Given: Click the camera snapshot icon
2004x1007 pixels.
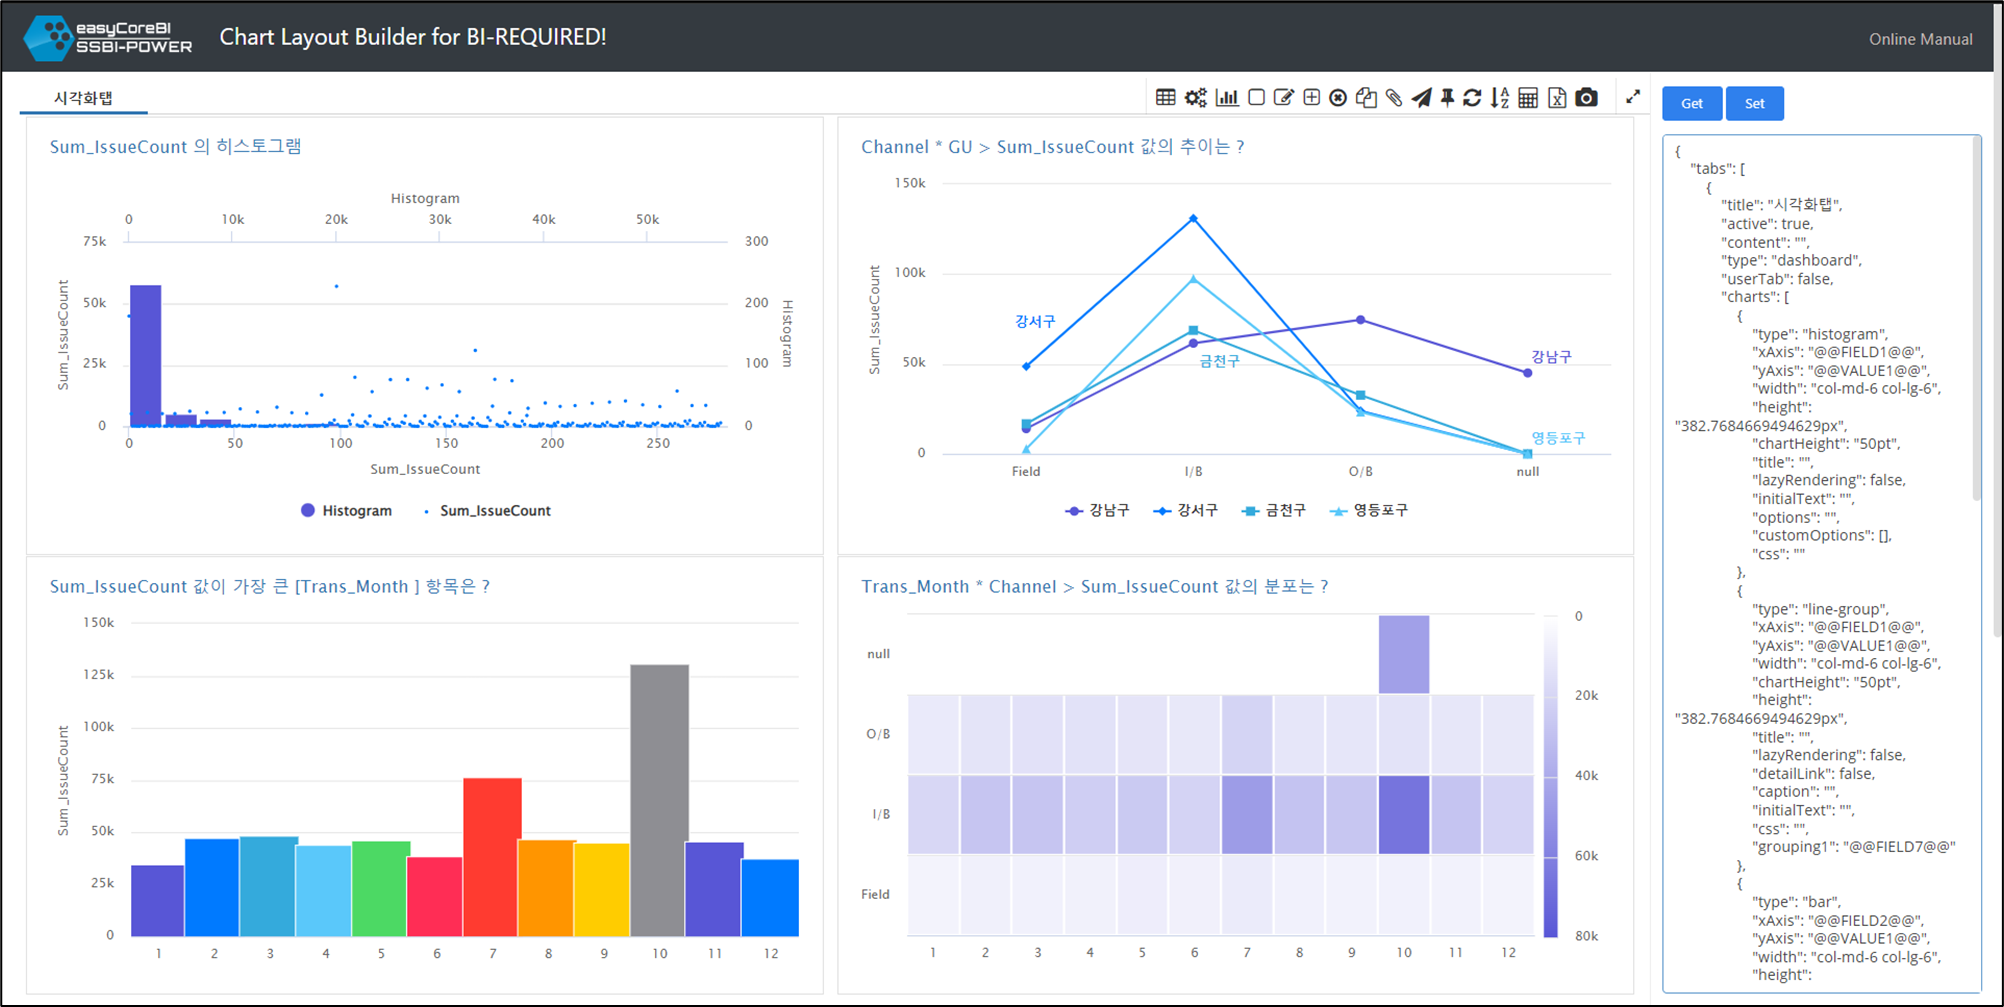Looking at the screenshot, I should 1586,98.
